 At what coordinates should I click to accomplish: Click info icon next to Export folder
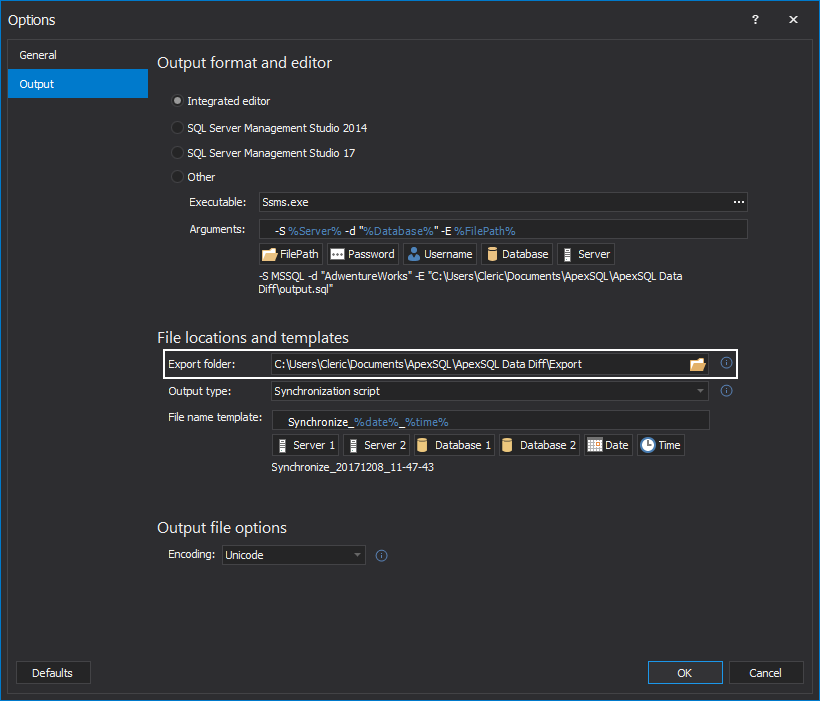(x=727, y=363)
